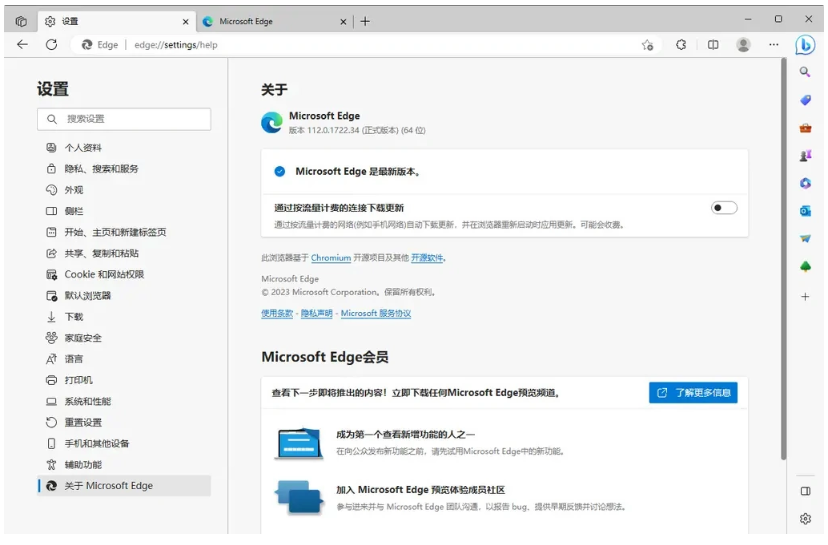Open the user profile avatar icon

coord(743,45)
